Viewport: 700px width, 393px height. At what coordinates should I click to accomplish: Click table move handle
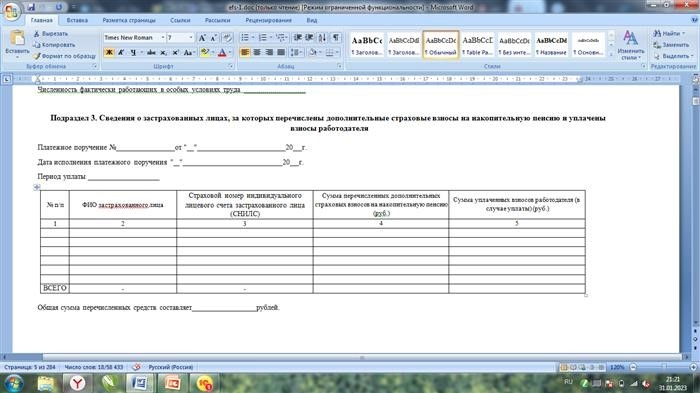tap(37, 187)
